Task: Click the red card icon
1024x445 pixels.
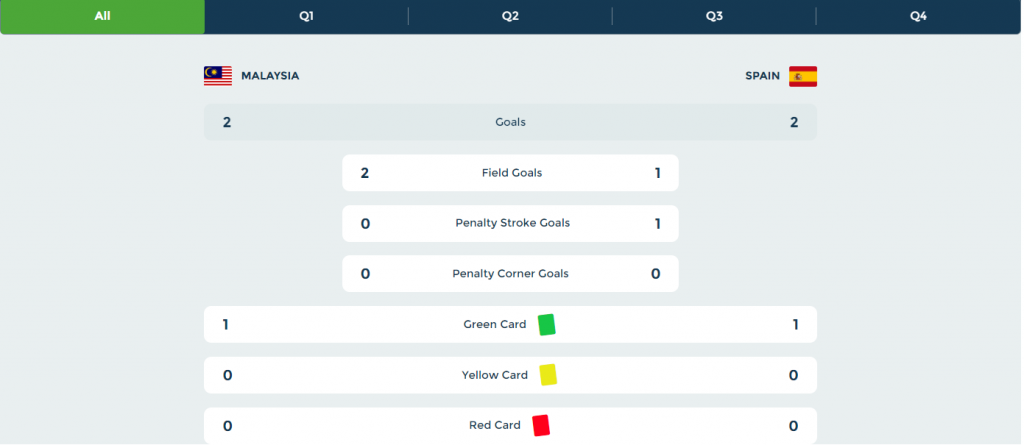Action: coord(541,425)
